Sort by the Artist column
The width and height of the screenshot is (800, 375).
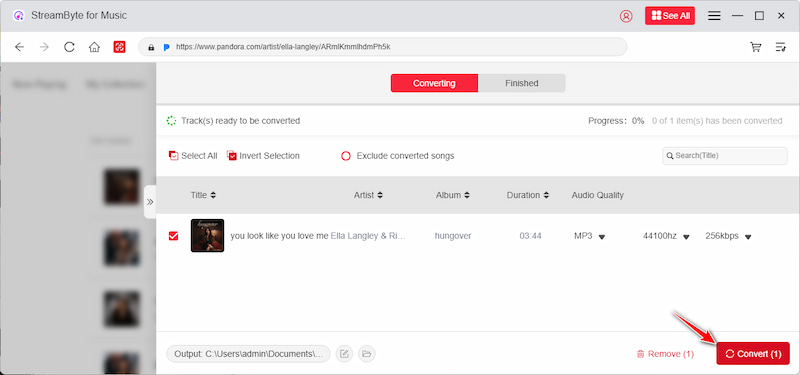click(368, 195)
